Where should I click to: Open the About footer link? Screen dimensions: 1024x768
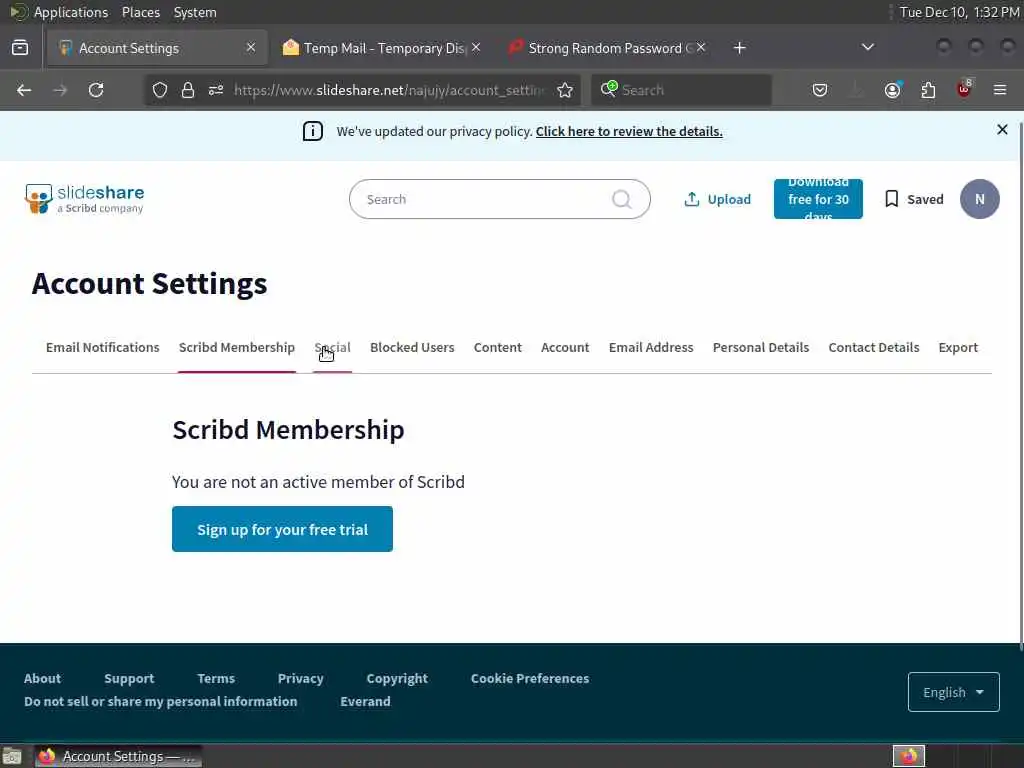(42, 679)
